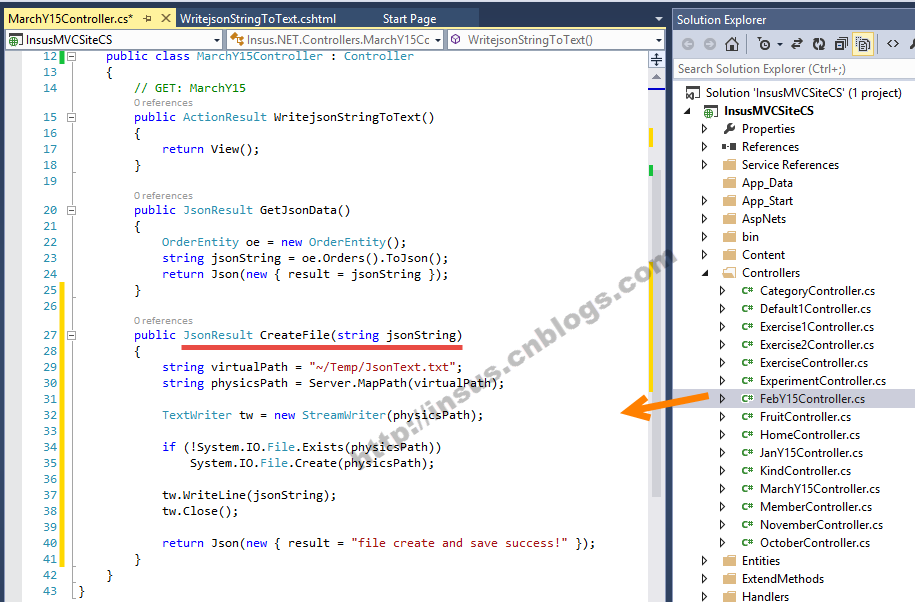Image resolution: width=915 pixels, height=602 pixels.
Task: Expand the Content folder
Action: pos(705,255)
